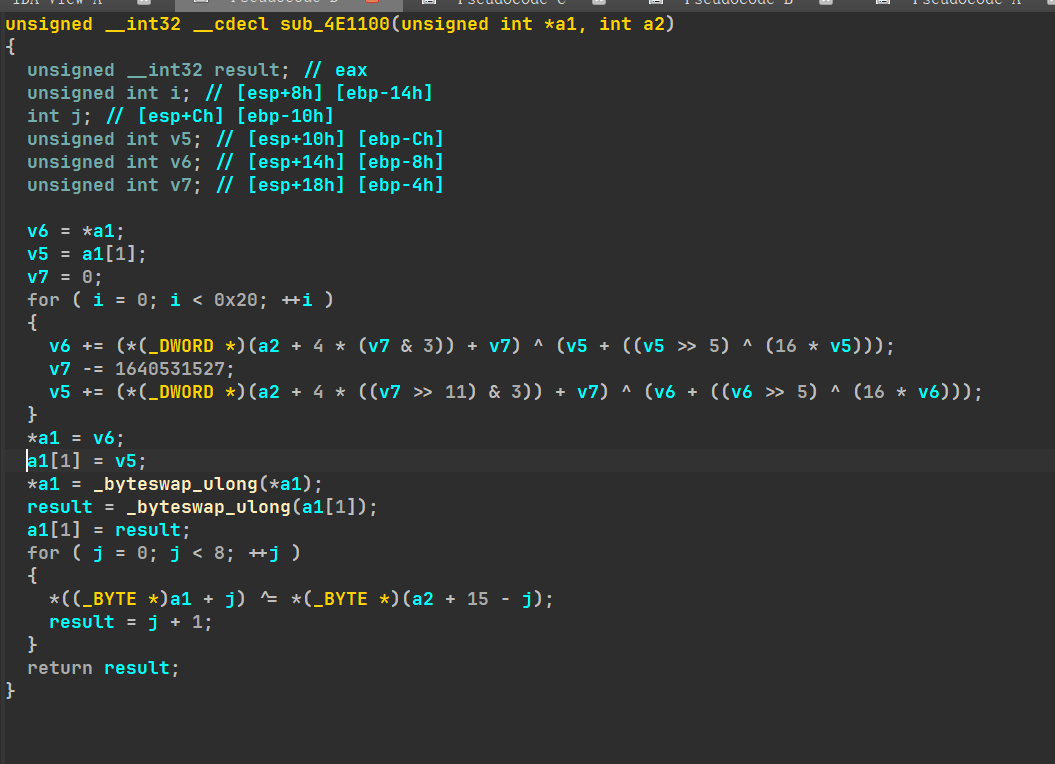
Task: Click the 0x20 loop limit value
Action: click(x=236, y=300)
